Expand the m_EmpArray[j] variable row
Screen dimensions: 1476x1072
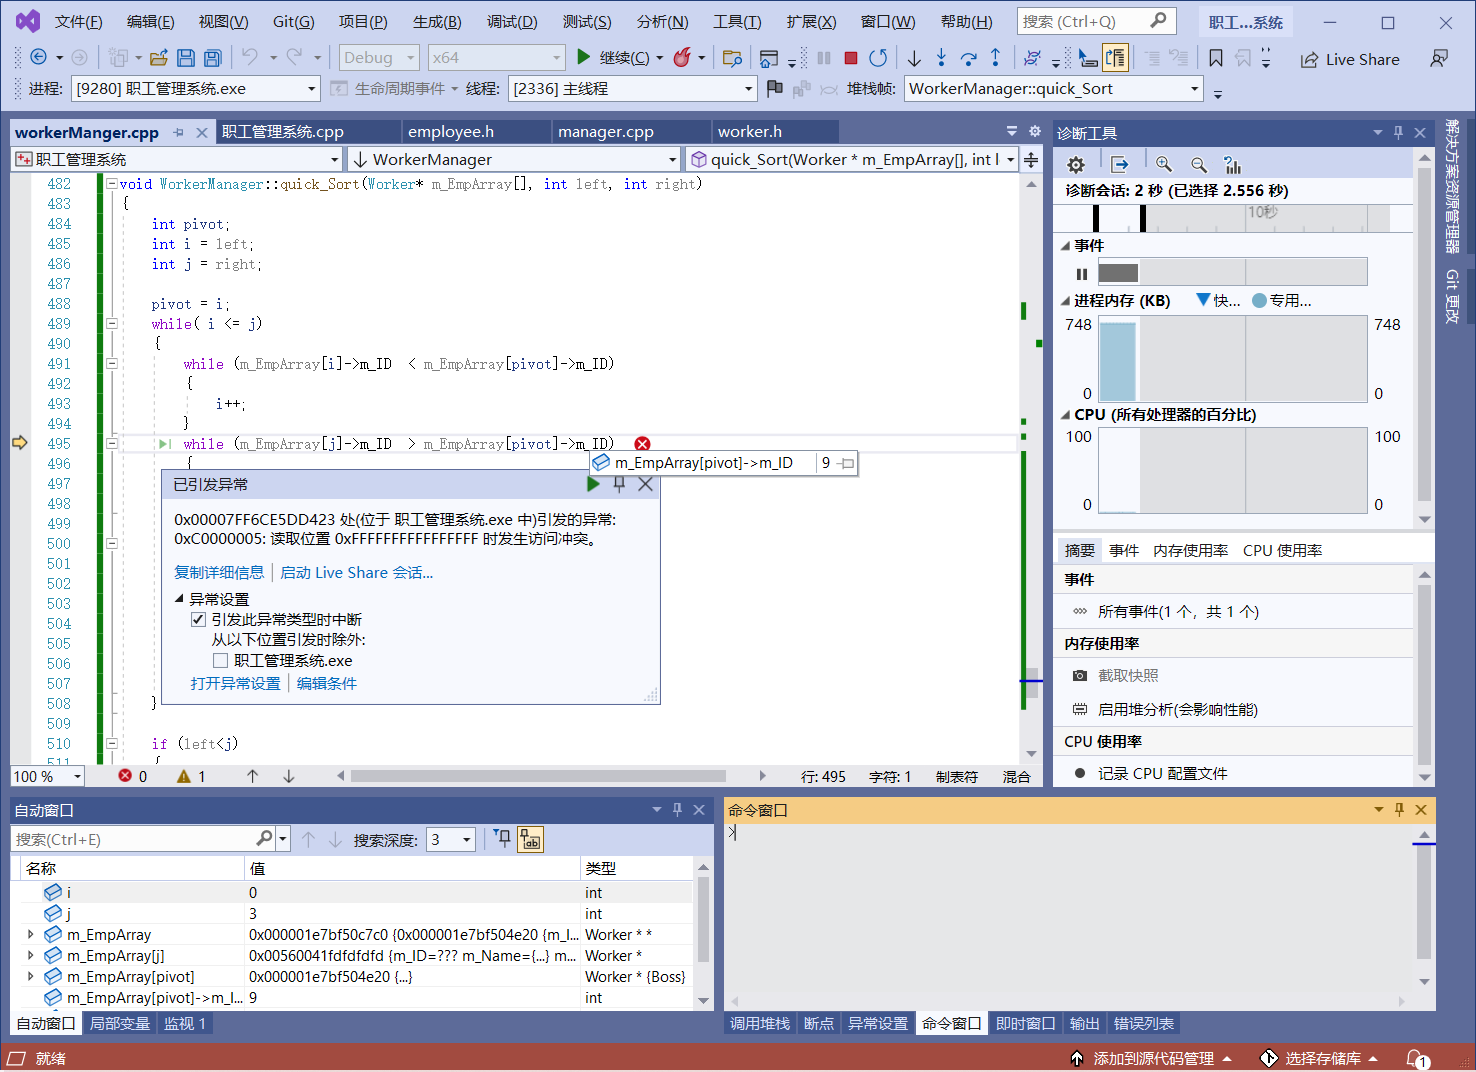[x=31, y=956]
